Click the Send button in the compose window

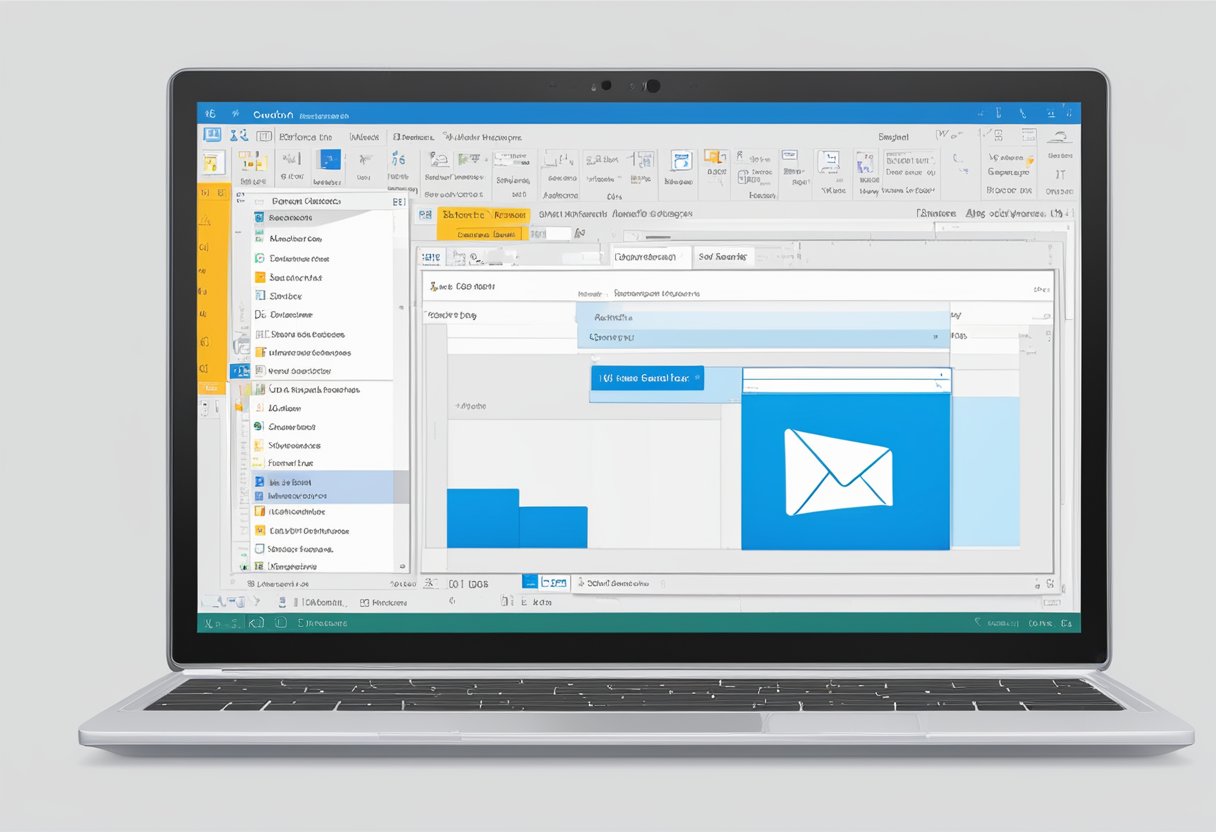click(x=646, y=378)
